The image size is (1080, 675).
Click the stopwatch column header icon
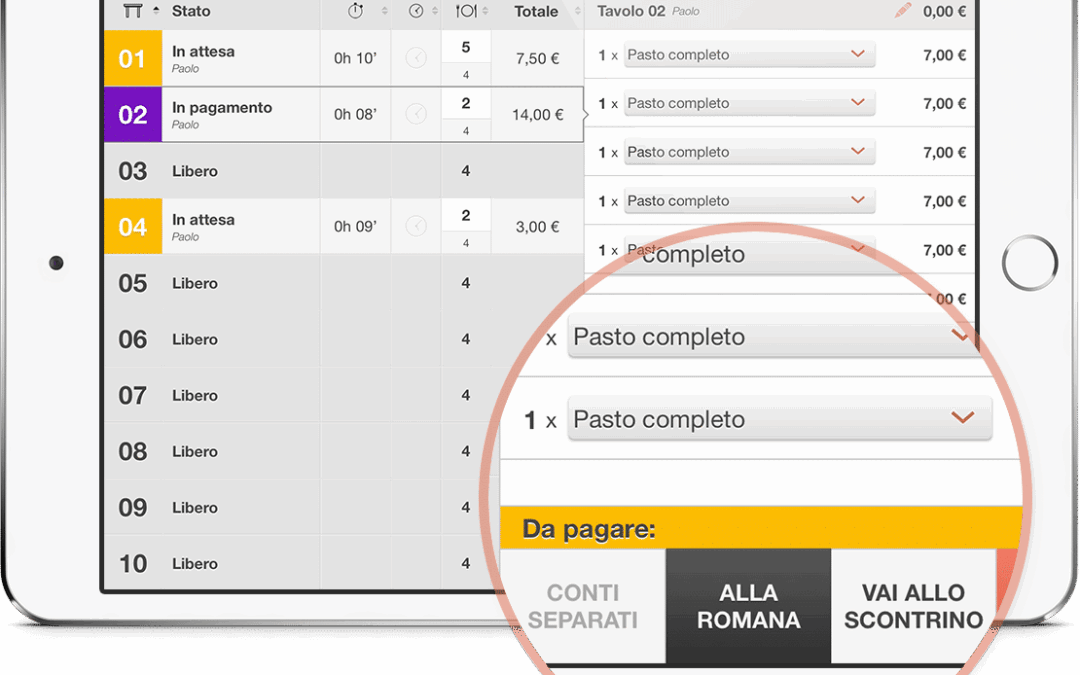(x=355, y=11)
